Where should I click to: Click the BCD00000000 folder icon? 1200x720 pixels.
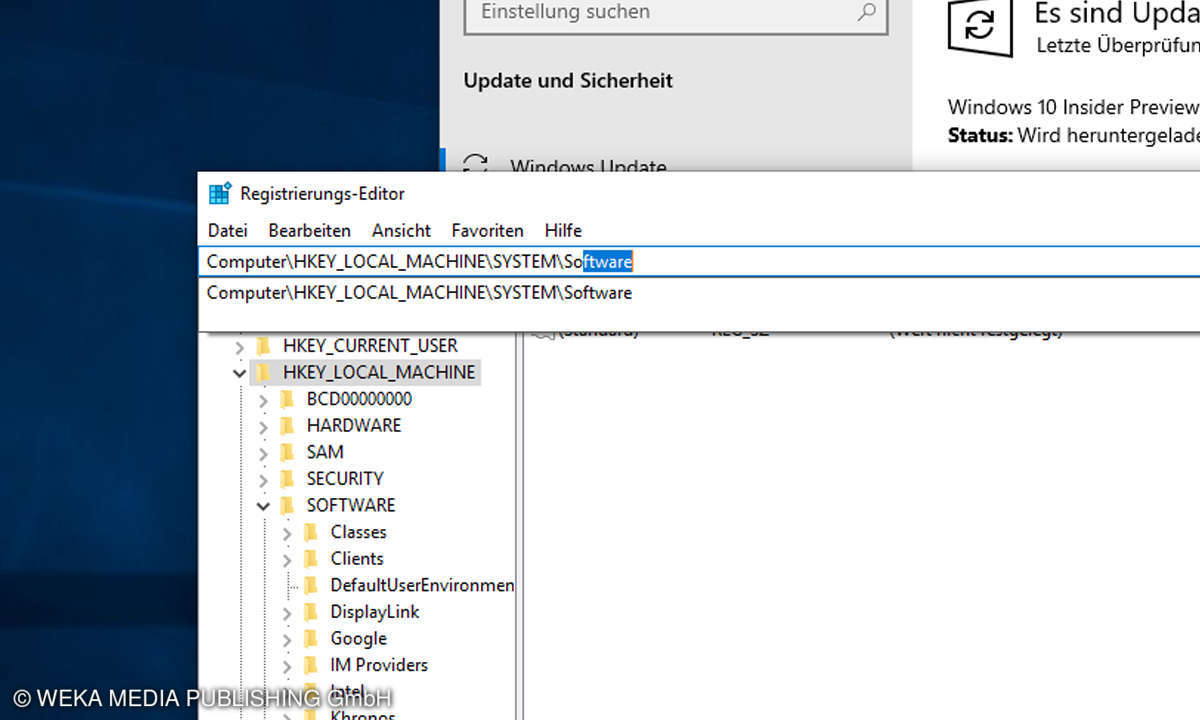tap(287, 399)
